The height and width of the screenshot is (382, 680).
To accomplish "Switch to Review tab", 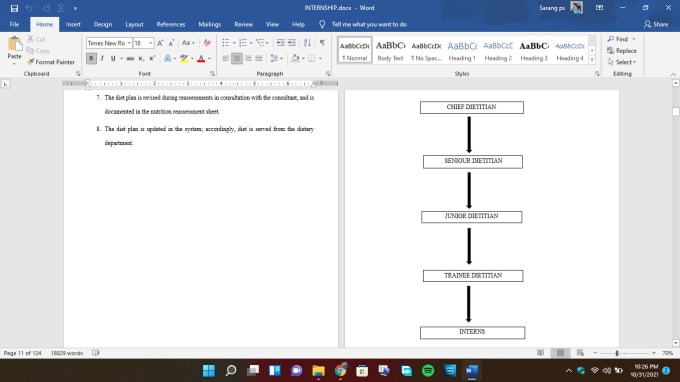I will pyautogui.click(x=243, y=24).
